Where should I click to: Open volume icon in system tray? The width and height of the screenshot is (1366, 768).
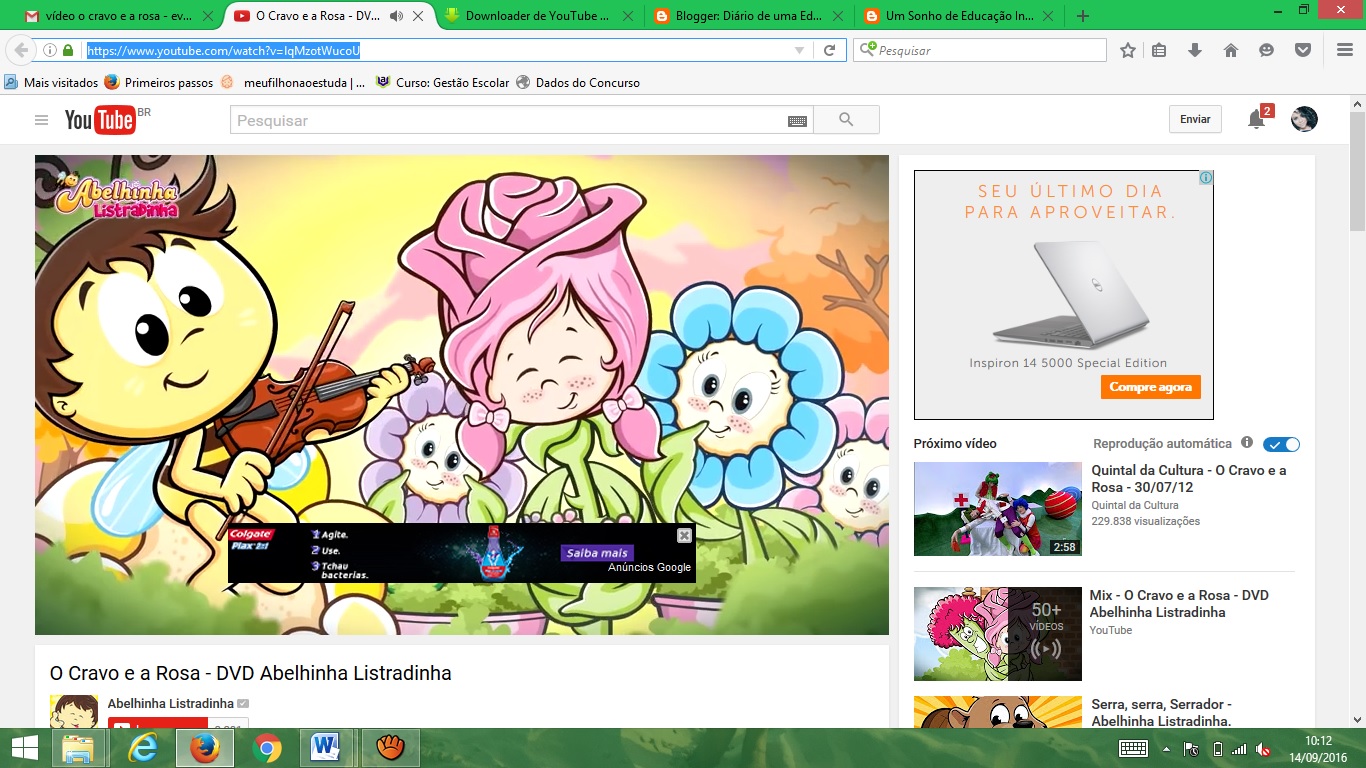[1263, 748]
